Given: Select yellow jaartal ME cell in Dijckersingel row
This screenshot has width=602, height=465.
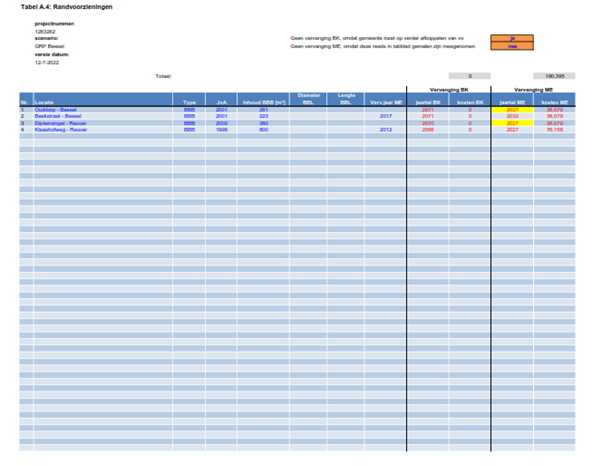Looking at the screenshot, I should pos(511,123).
